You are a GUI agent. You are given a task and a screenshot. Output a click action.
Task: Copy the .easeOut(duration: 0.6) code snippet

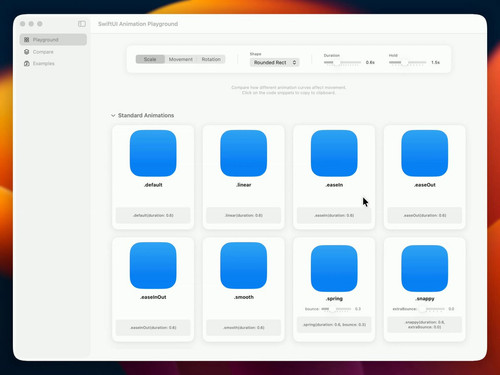425,215
